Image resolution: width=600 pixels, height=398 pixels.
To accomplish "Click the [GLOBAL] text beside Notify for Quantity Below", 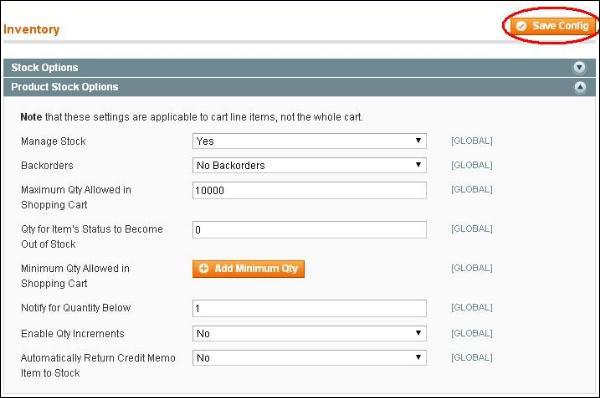I will tap(471, 308).
